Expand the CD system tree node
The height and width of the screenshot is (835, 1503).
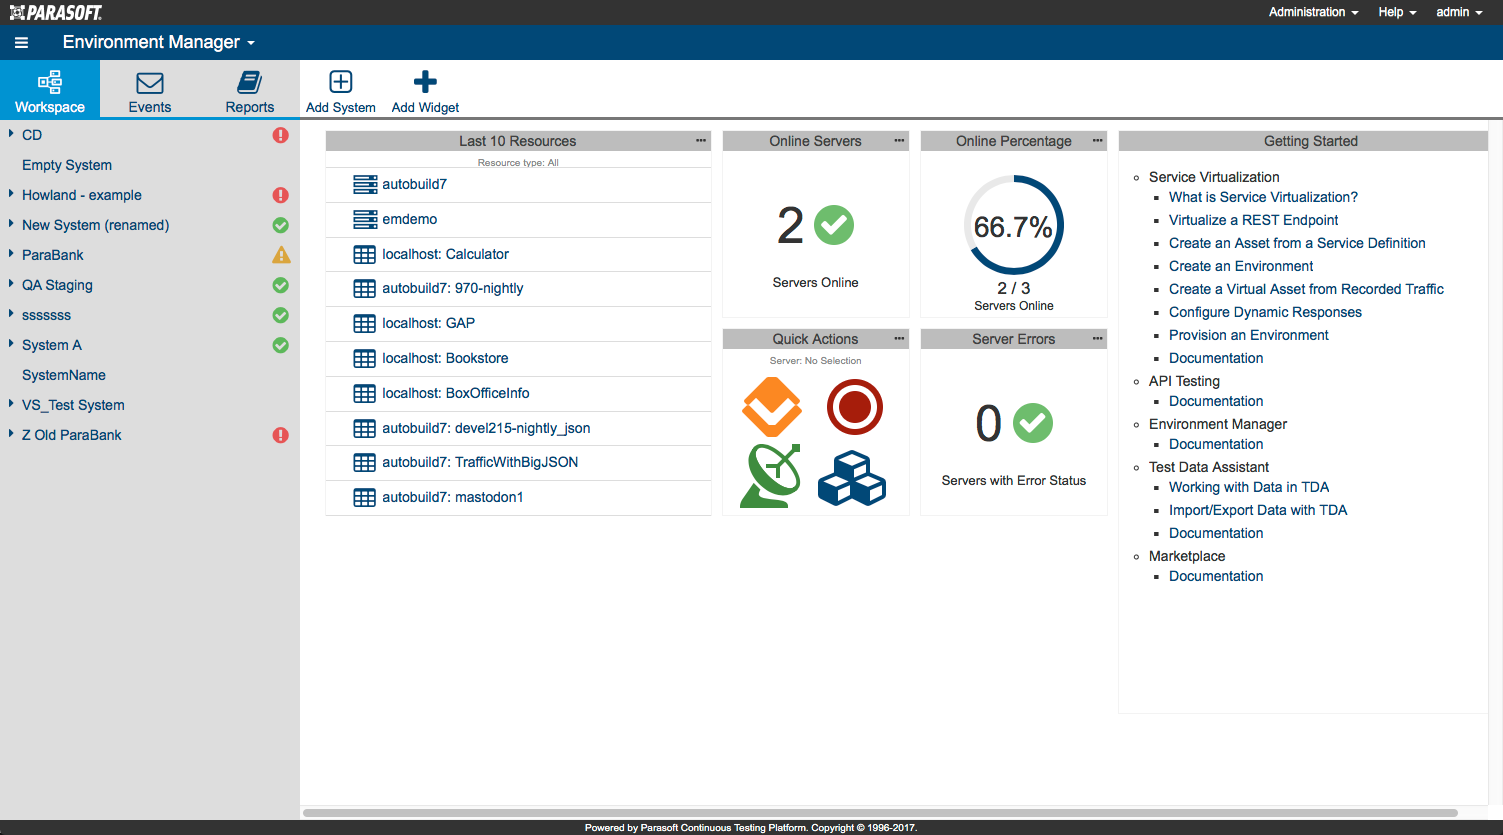[x=11, y=134]
